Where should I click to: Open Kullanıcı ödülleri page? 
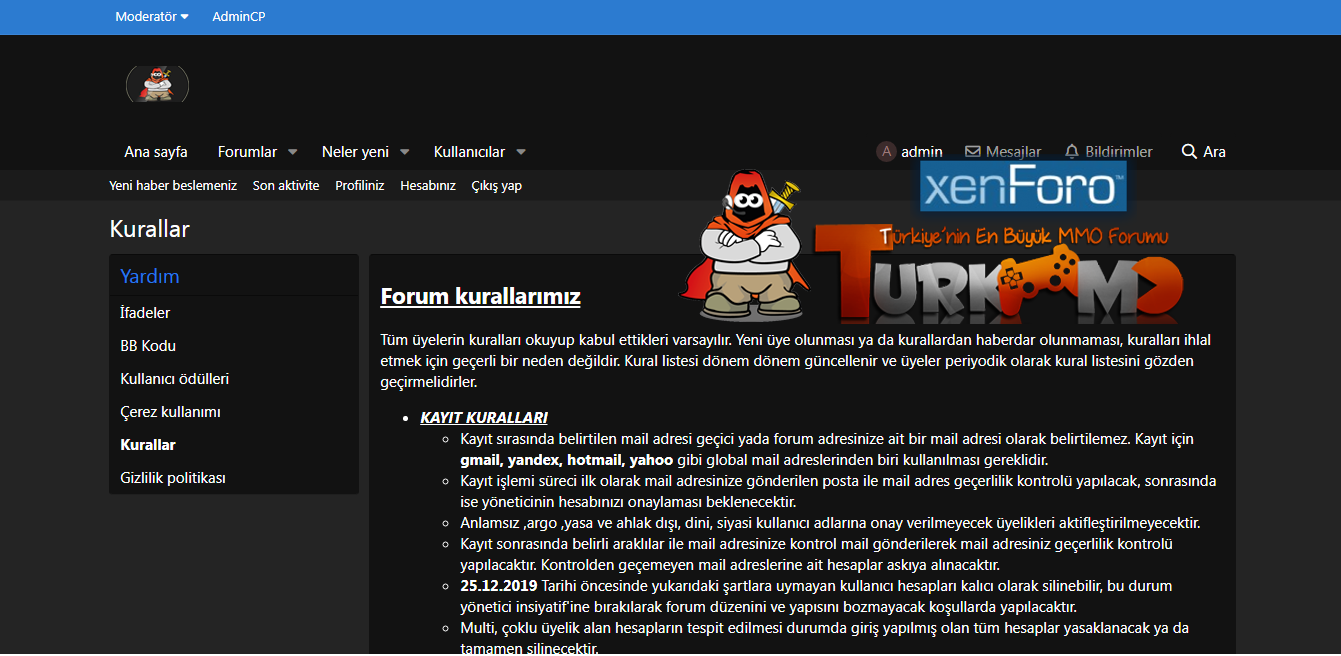click(x=175, y=379)
